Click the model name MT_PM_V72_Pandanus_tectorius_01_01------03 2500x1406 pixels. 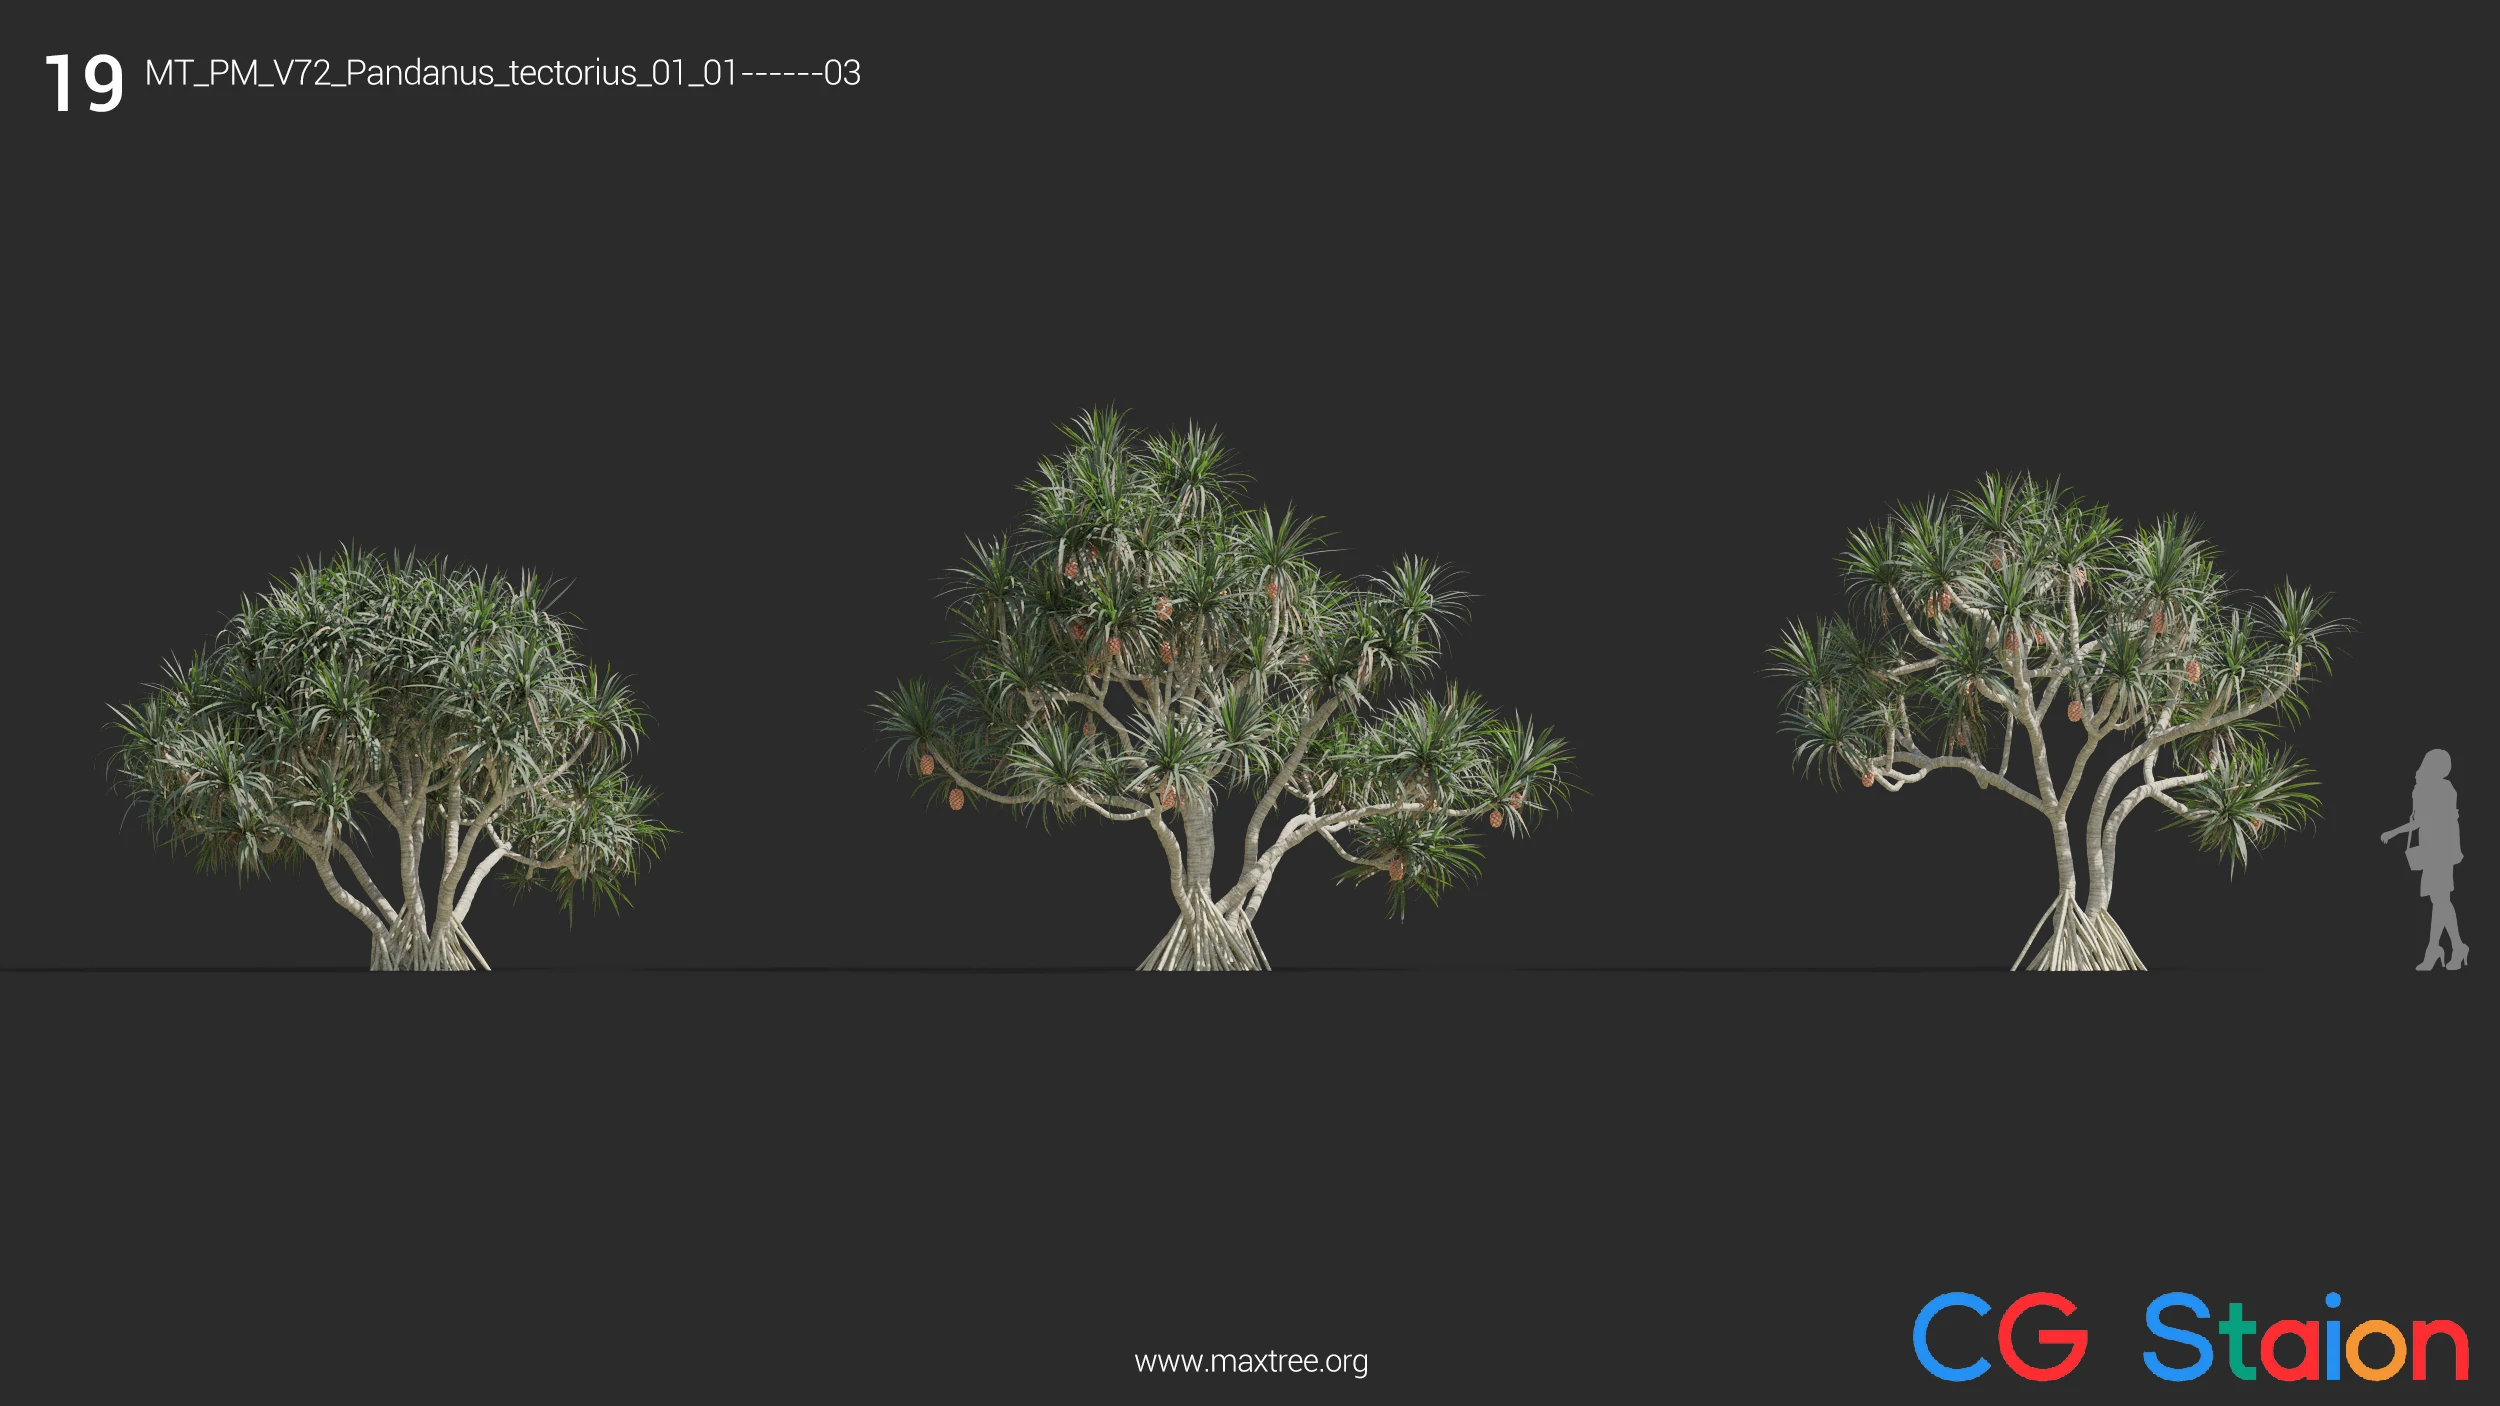pos(503,73)
